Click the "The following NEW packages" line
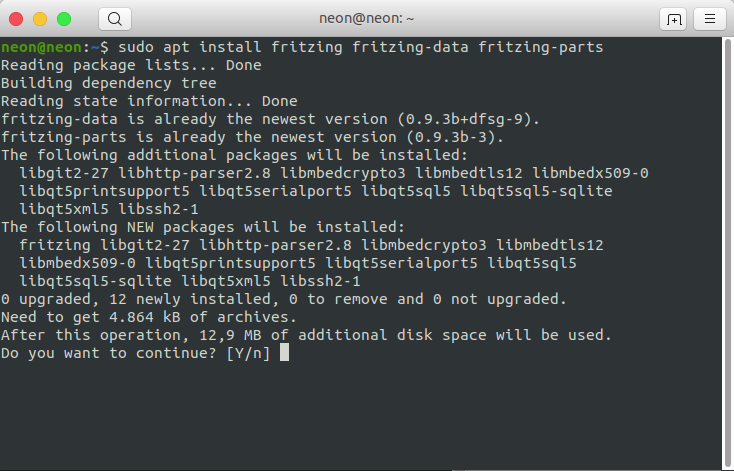Image resolution: width=734 pixels, height=471 pixels. [202, 227]
